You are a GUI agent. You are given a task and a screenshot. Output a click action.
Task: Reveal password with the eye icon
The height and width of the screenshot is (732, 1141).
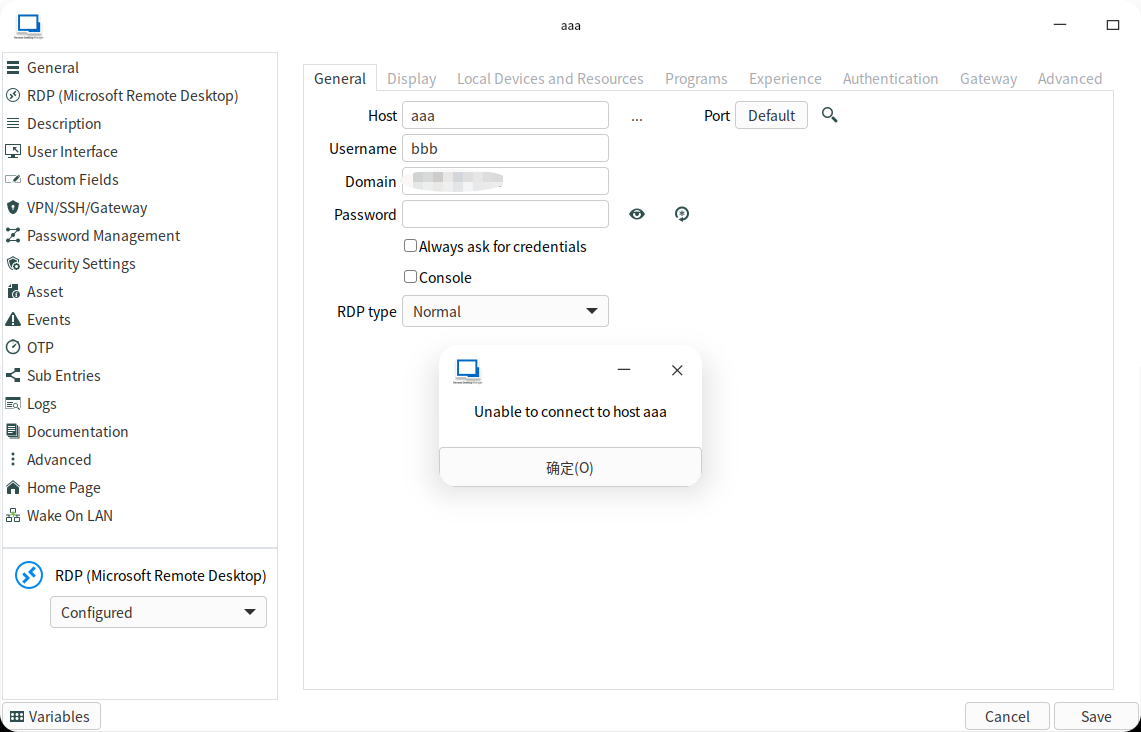coord(637,214)
